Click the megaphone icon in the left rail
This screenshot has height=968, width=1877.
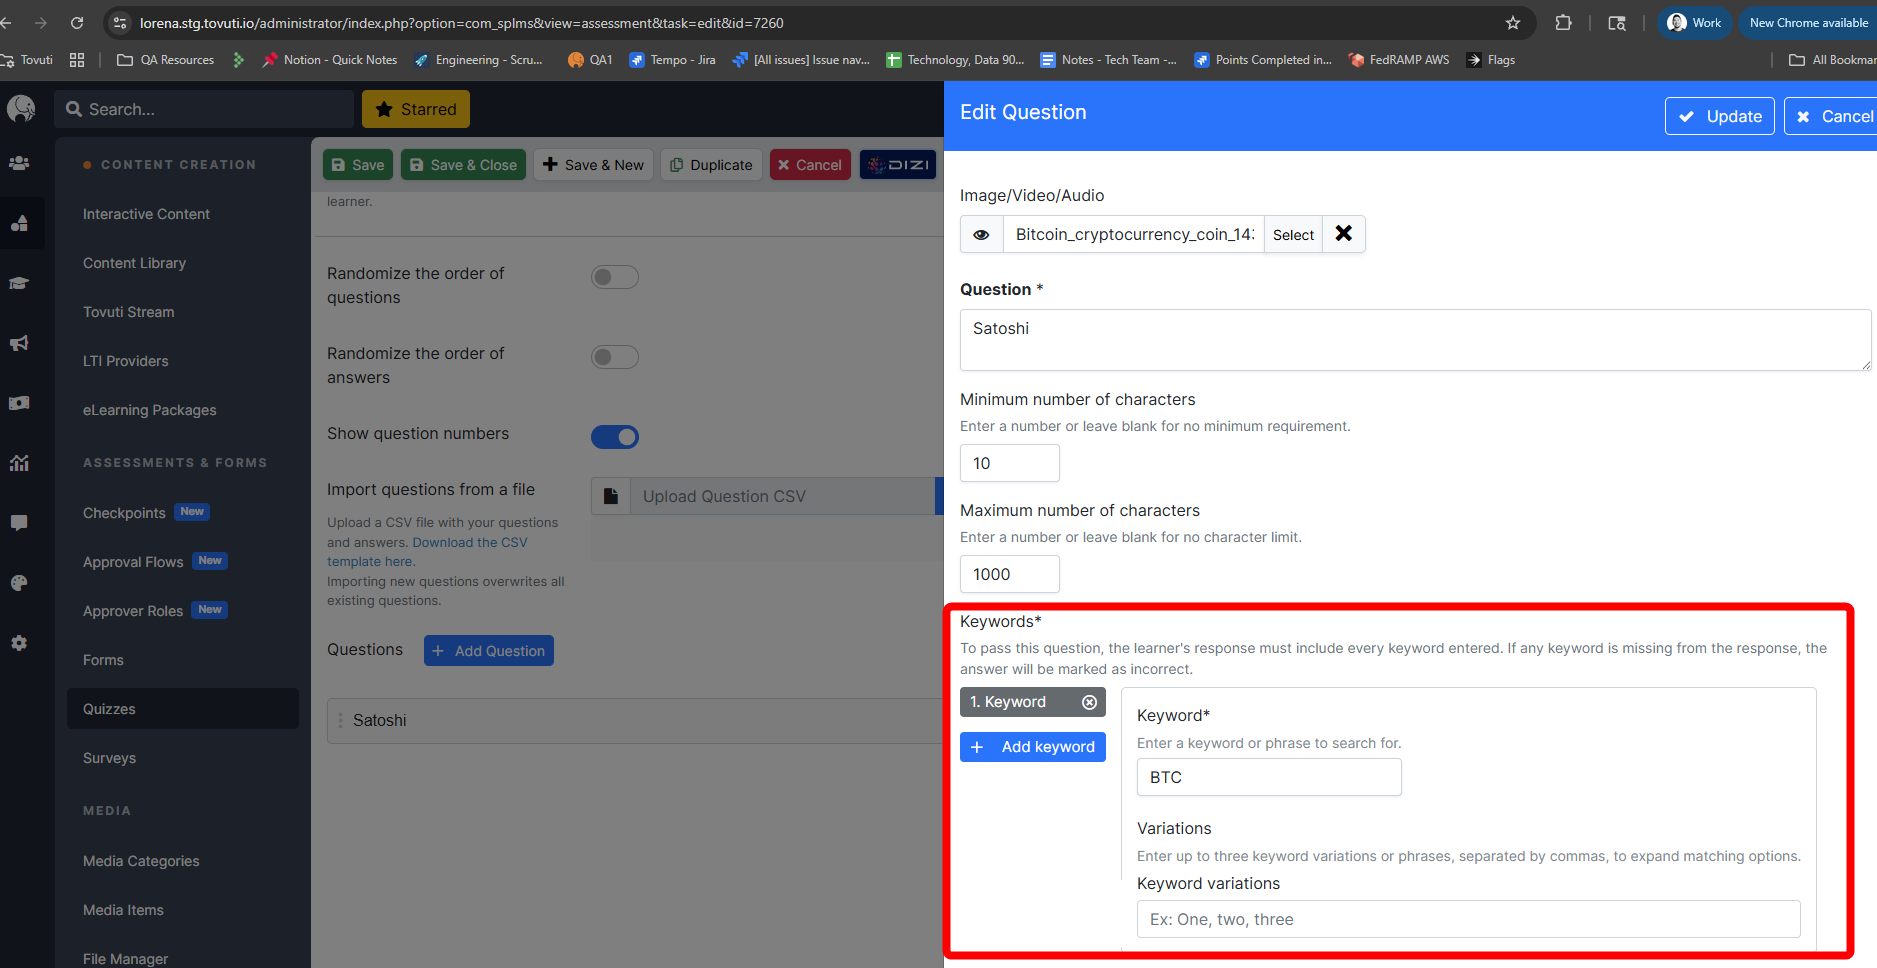pos(19,343)
